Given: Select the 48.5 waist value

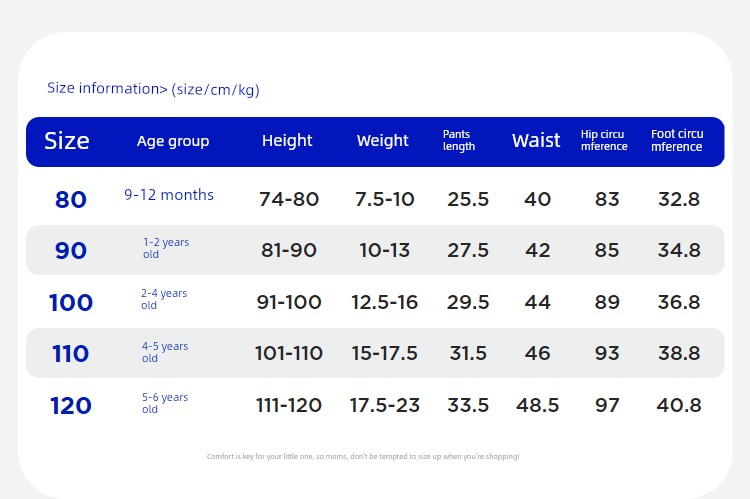Looking at the screenshot, I should [537, 405].
